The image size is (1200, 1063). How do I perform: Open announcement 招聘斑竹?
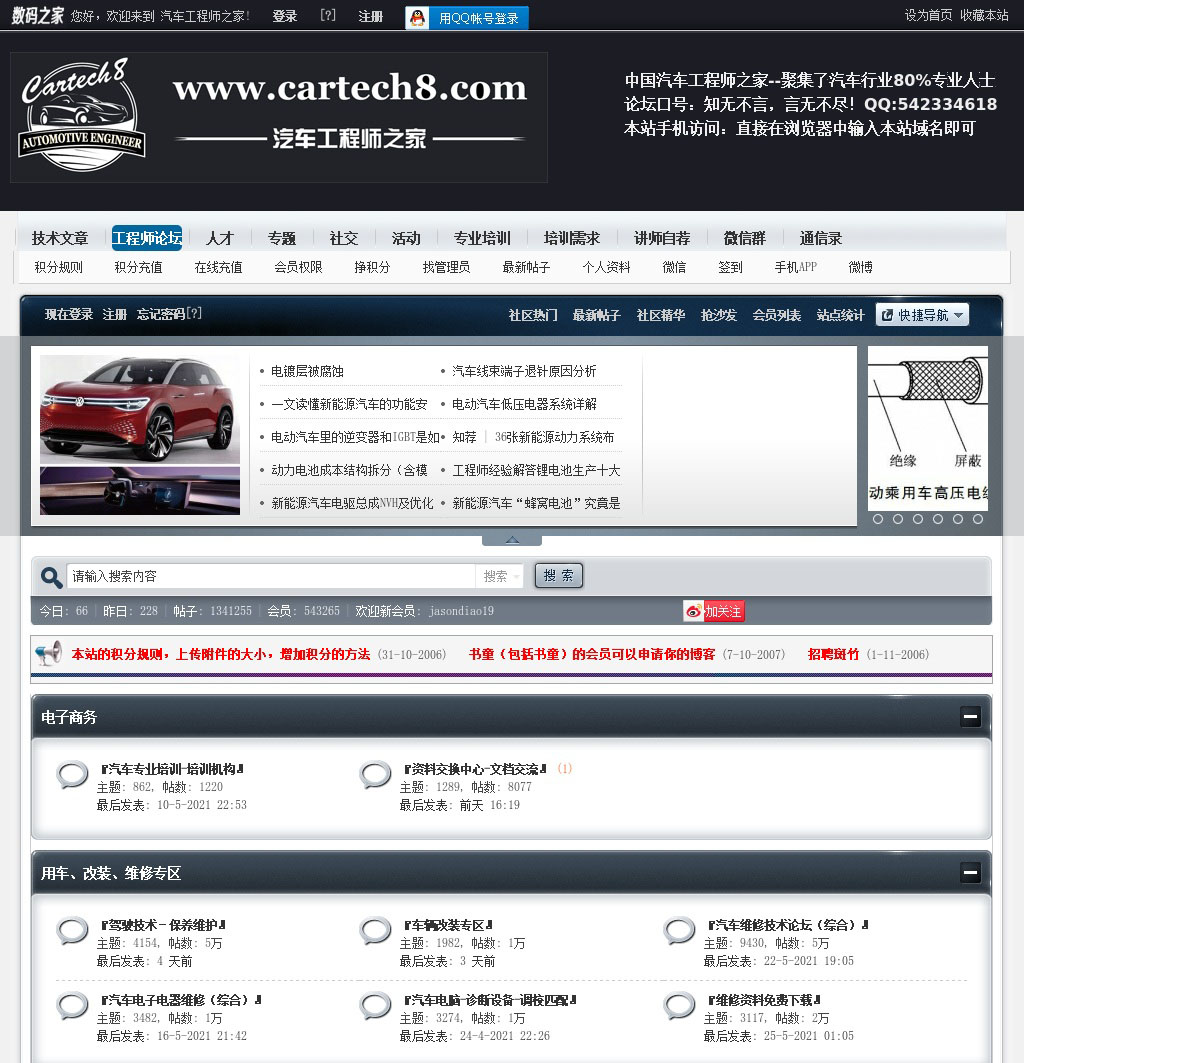833,654
